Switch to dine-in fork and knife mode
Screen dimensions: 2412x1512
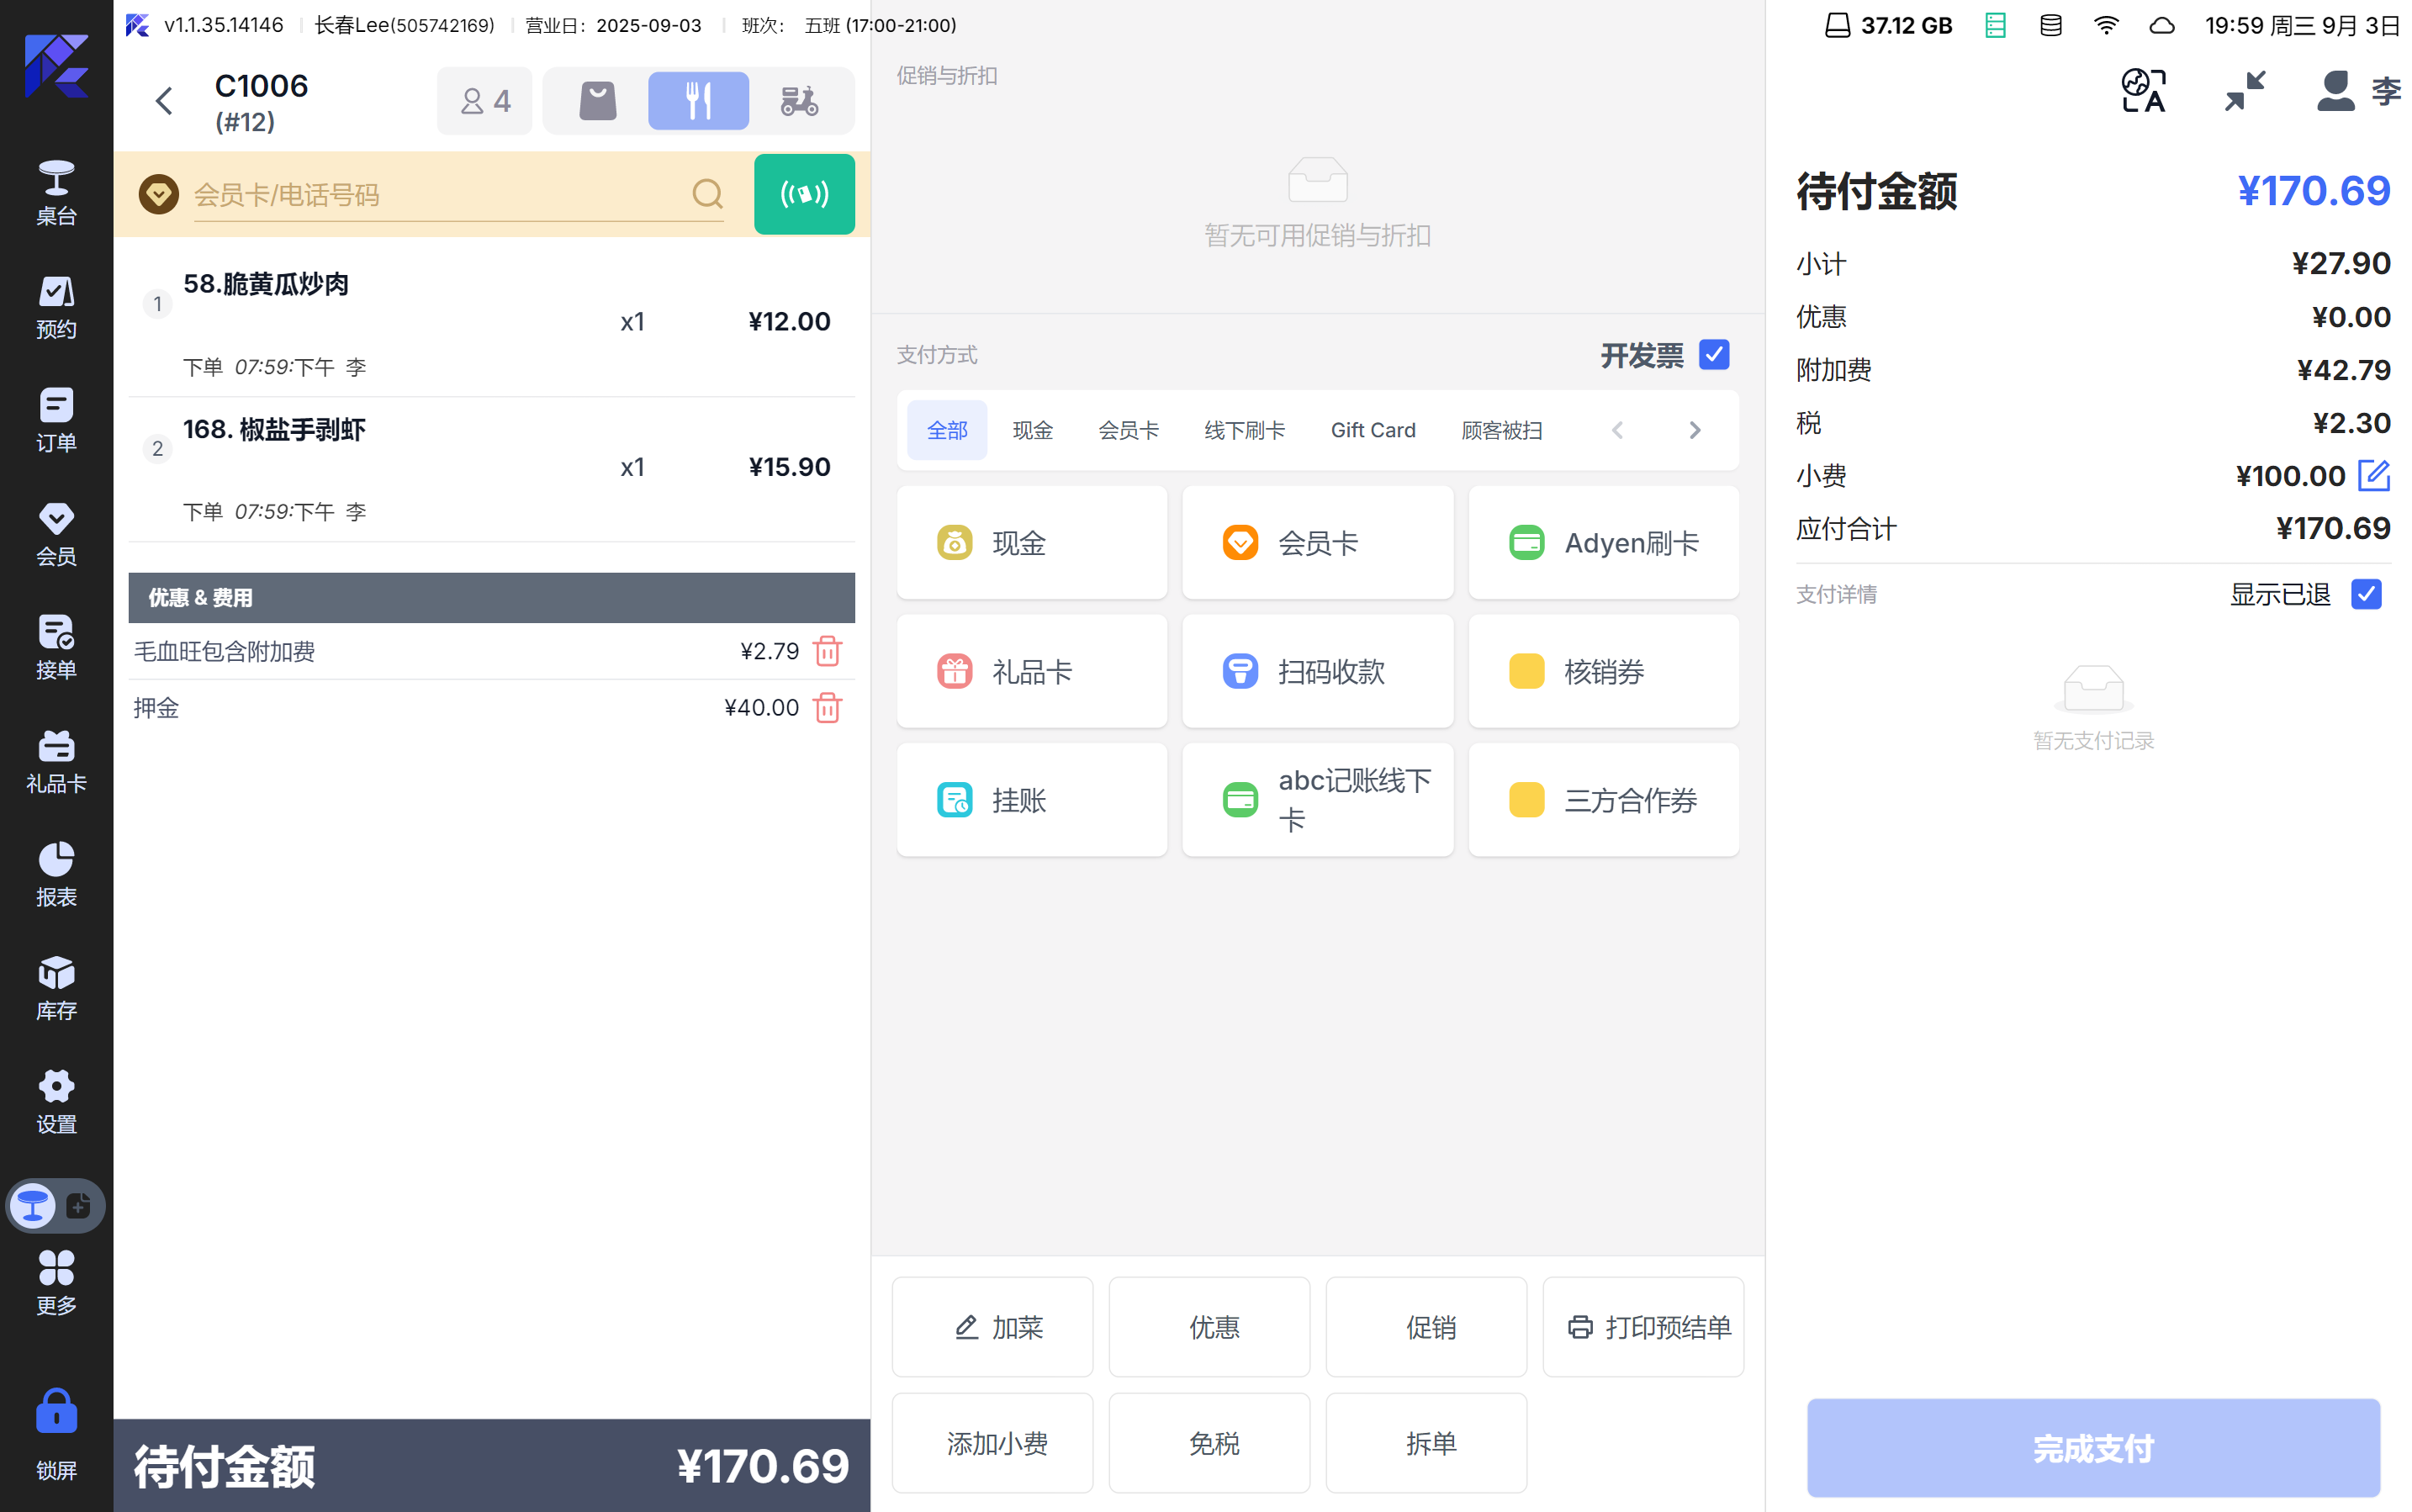pos(698,101)
